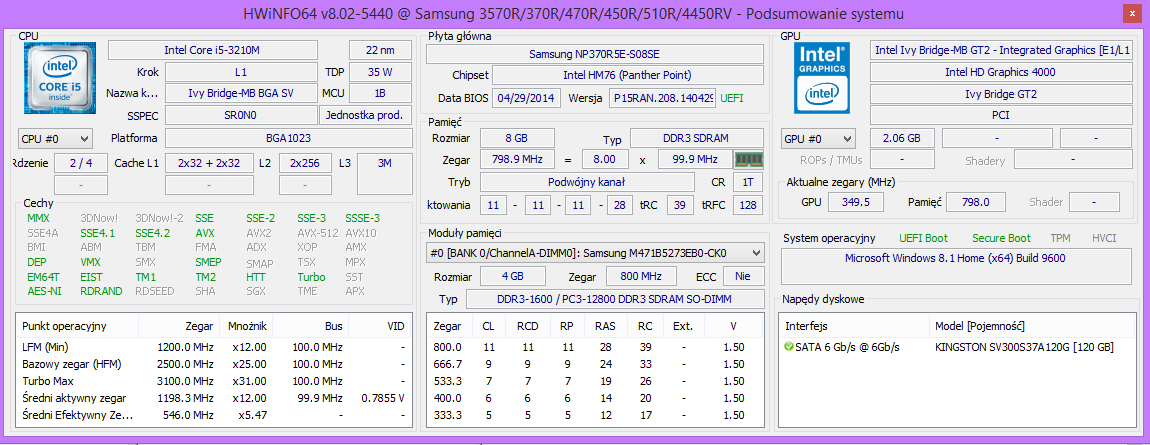Image resolution: width=1150 pixels, height=445 pixels.
Task: Click the SSE4.2 feature flag
Action: [153, 232]
